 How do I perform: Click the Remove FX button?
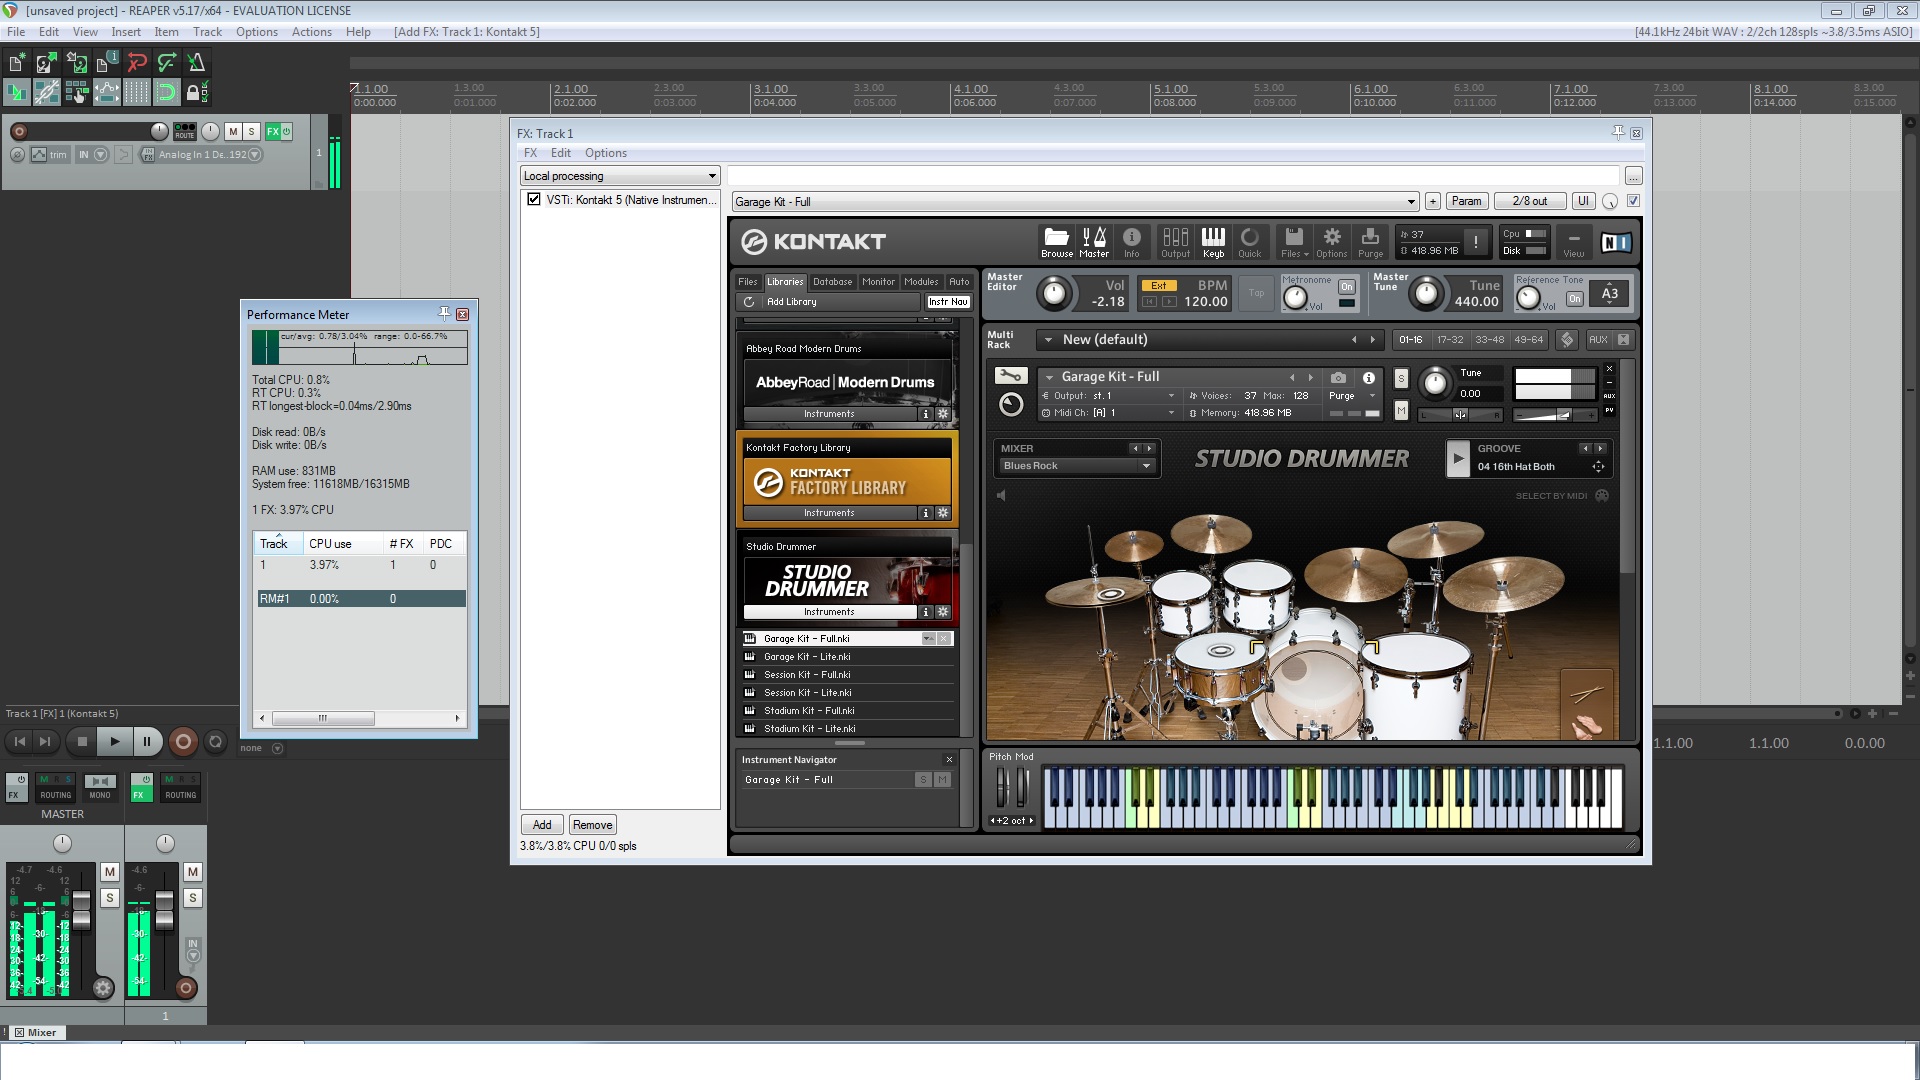[592, 825]
